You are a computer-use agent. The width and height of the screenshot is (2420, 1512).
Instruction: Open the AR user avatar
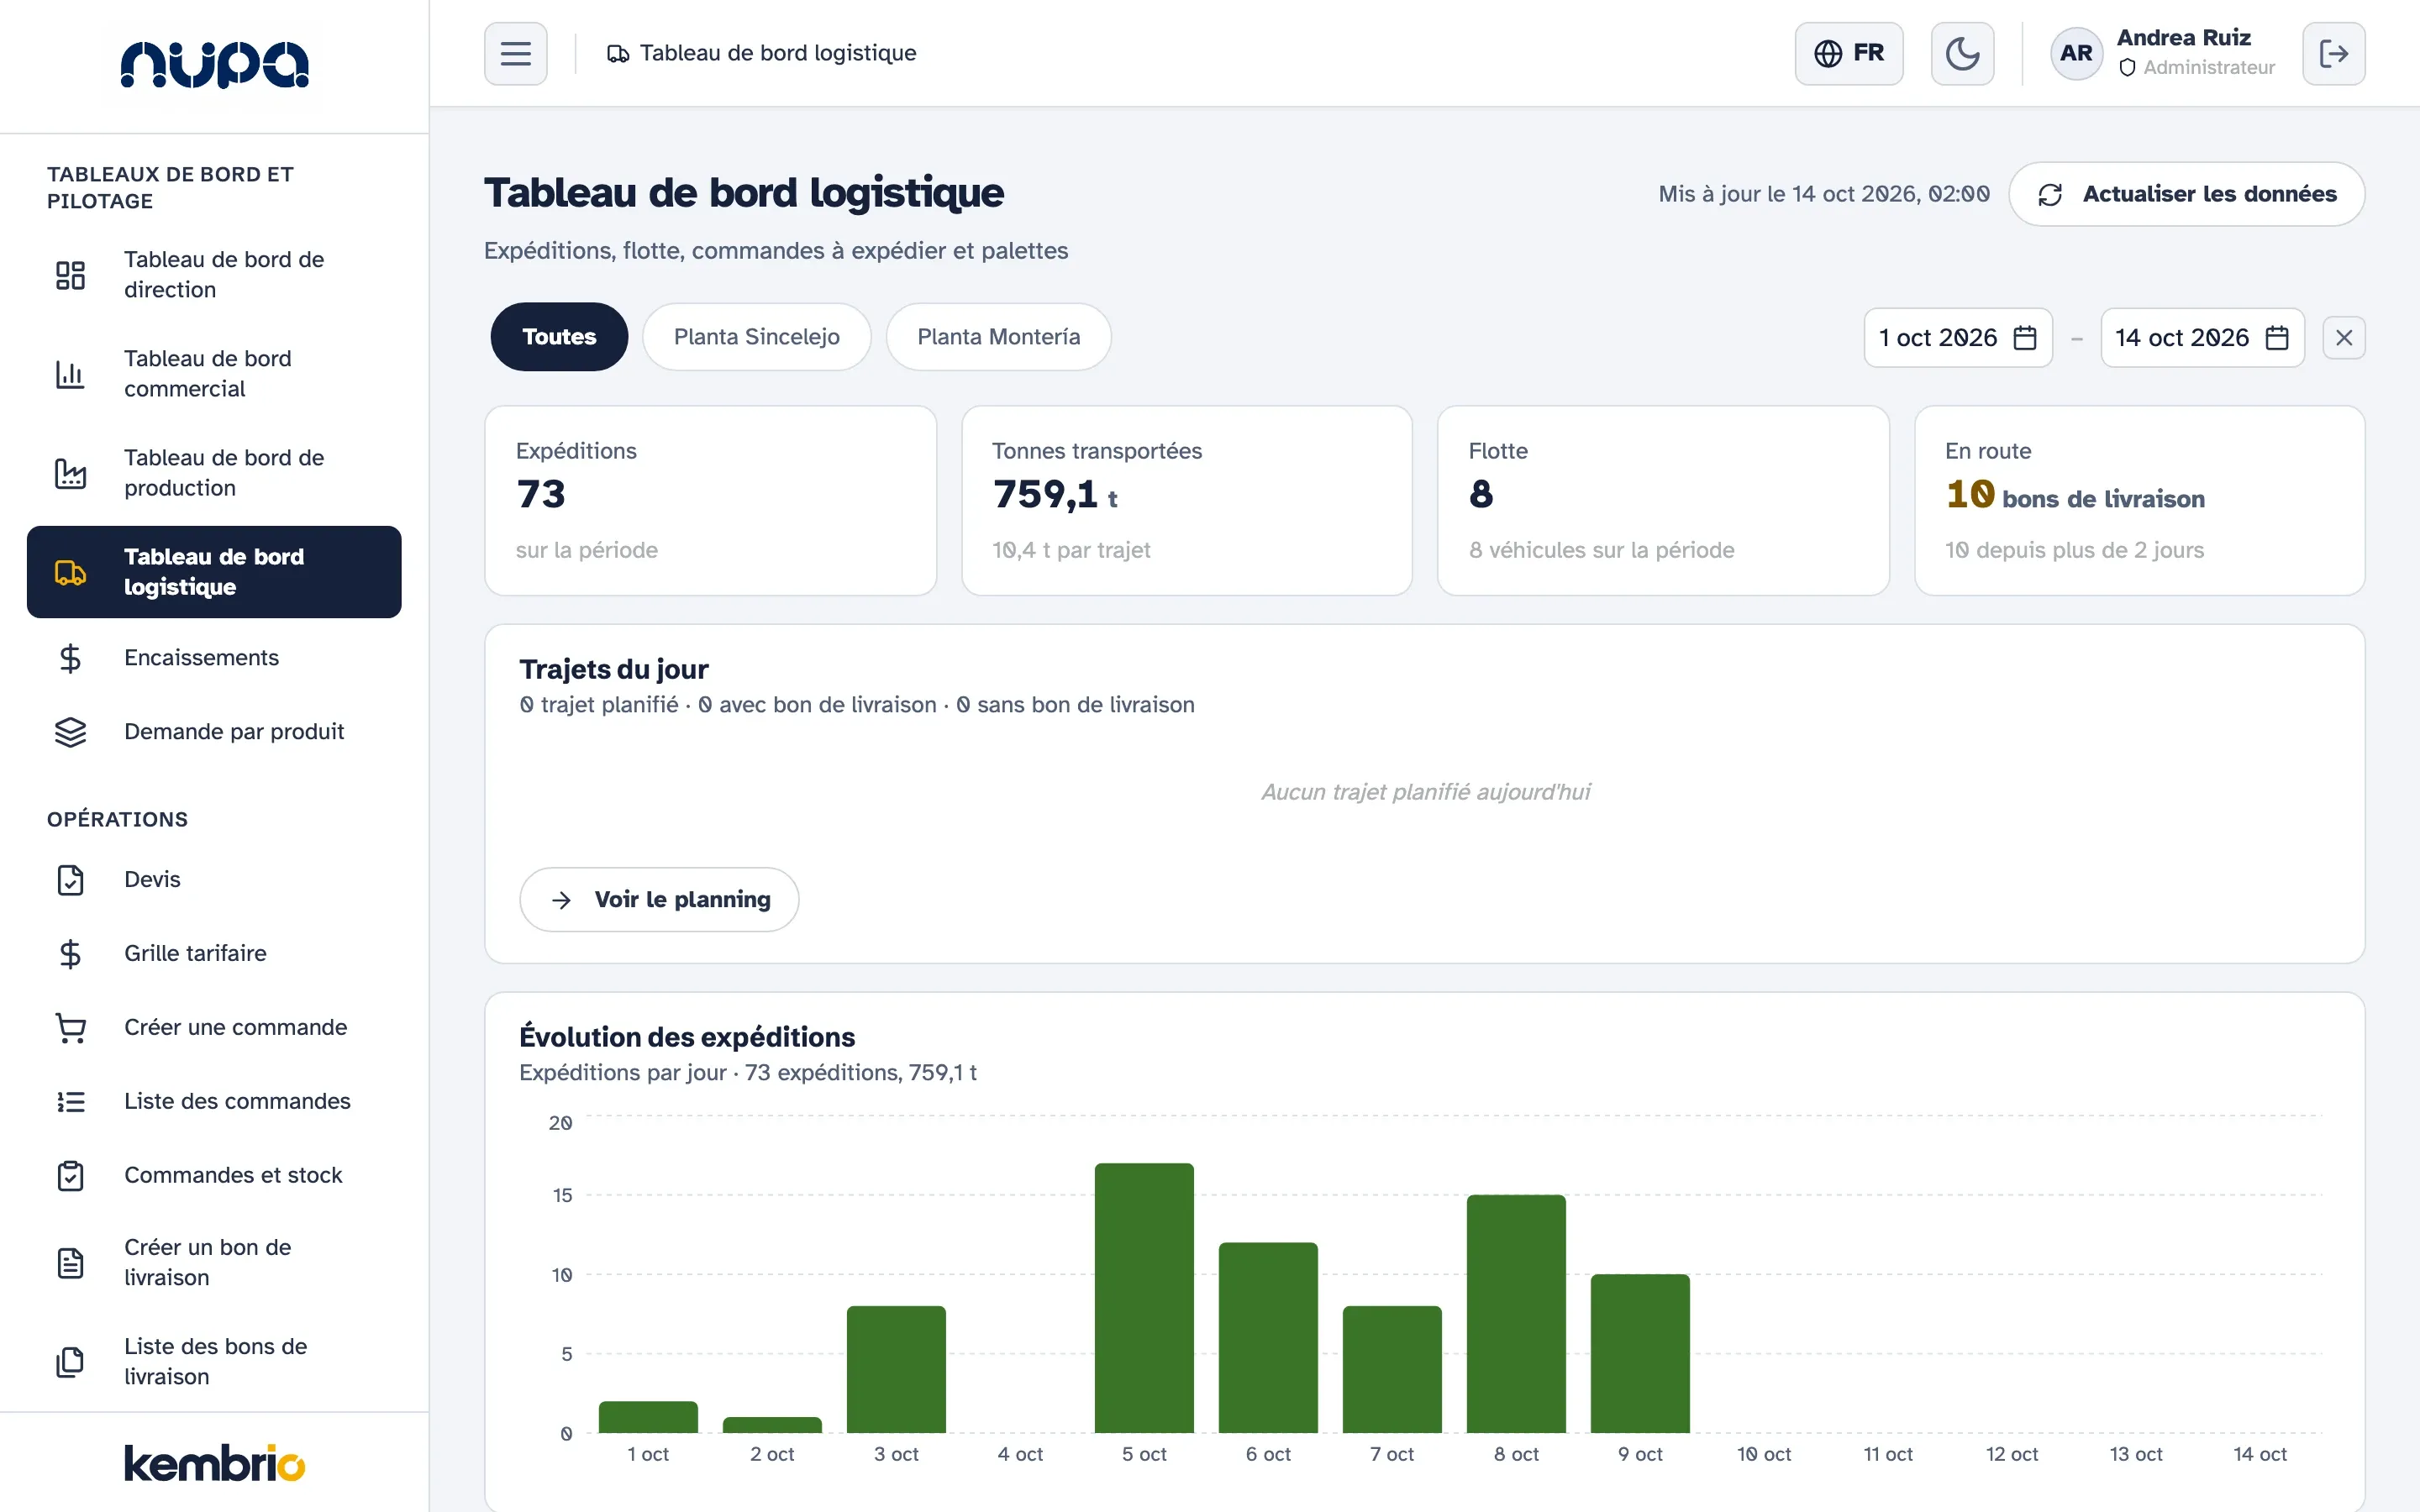point(2076,53)
